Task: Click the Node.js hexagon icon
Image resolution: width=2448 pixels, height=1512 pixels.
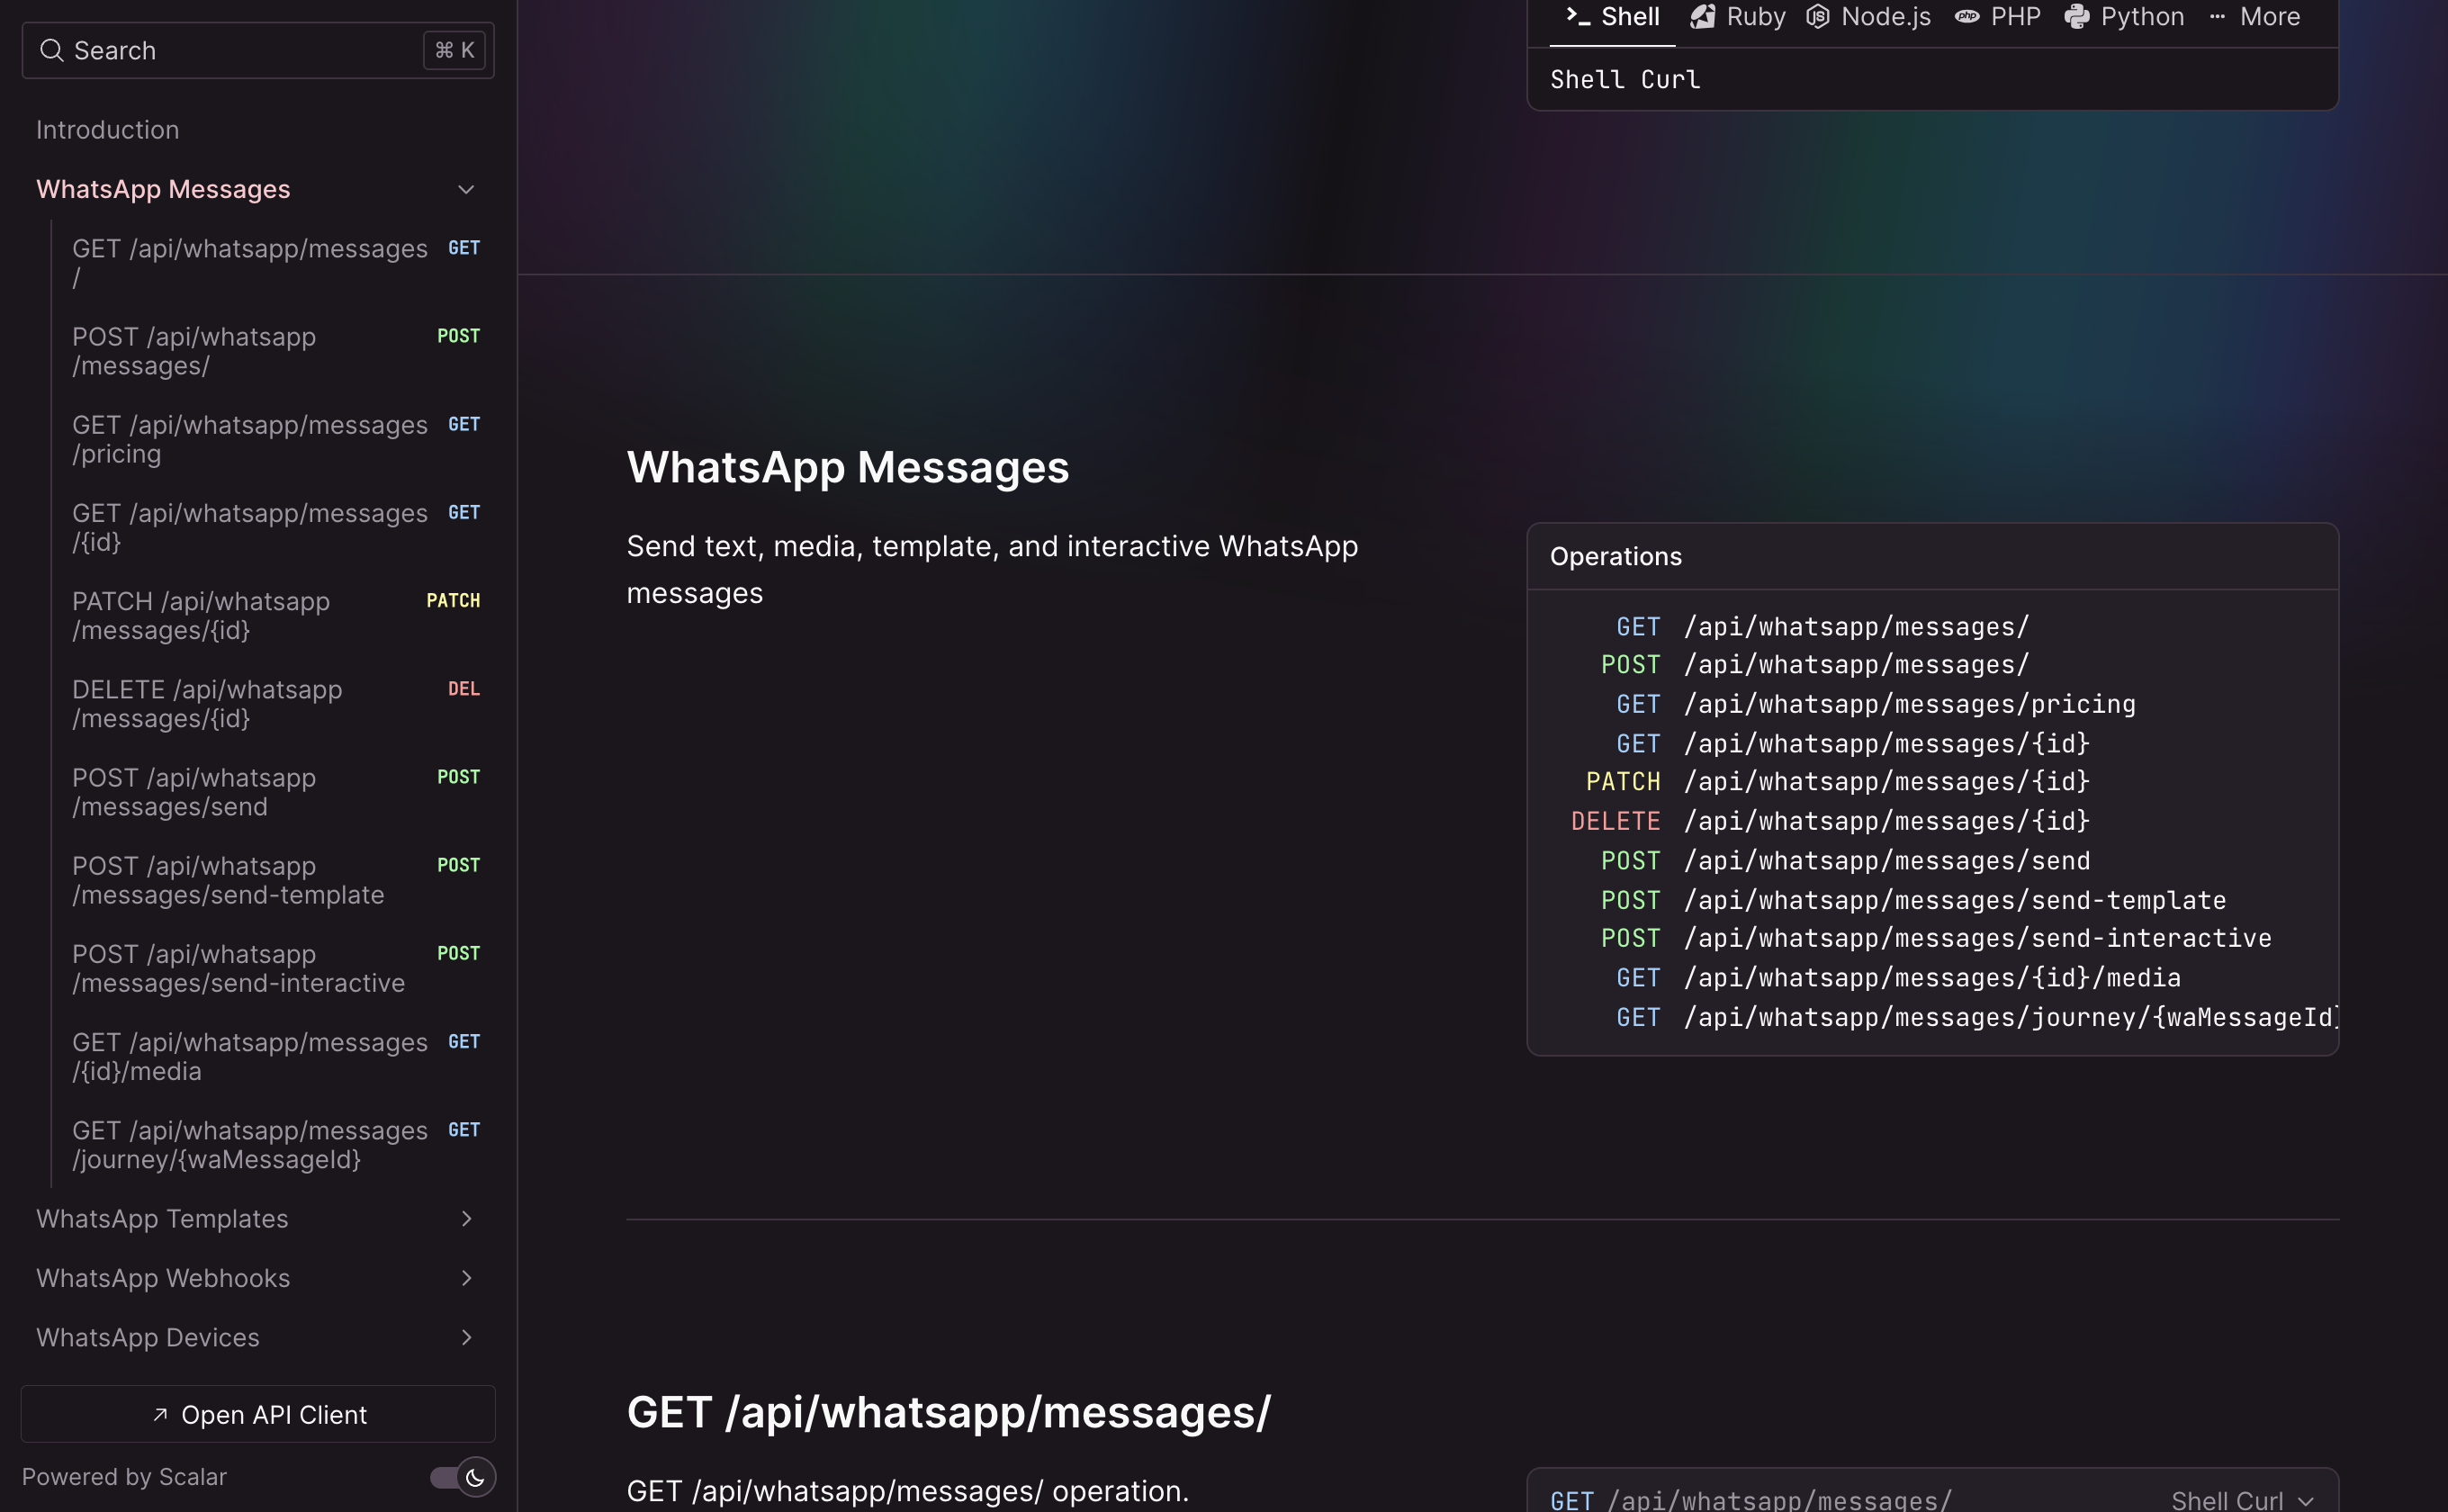Action: 1818,16
